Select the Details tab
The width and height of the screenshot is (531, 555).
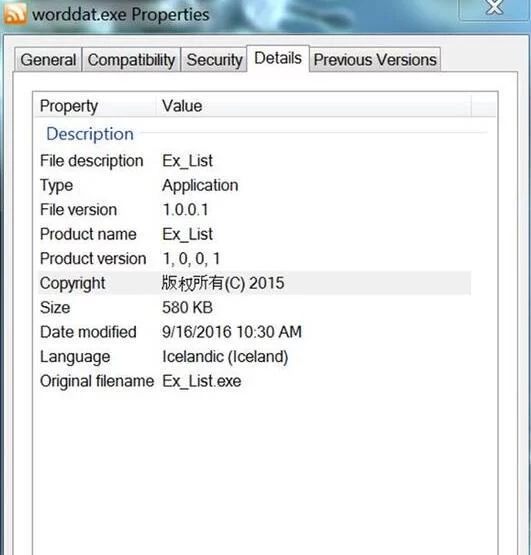(x=278, y=58)
